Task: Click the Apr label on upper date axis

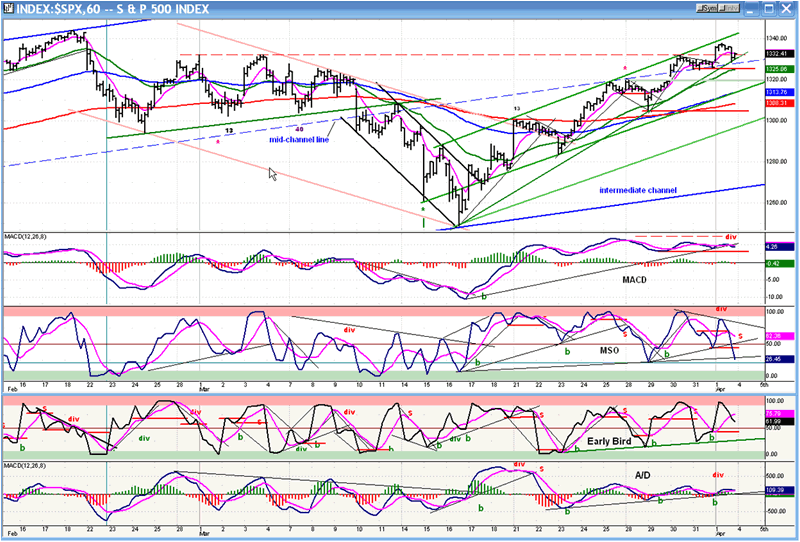Action: pos(718,388)
